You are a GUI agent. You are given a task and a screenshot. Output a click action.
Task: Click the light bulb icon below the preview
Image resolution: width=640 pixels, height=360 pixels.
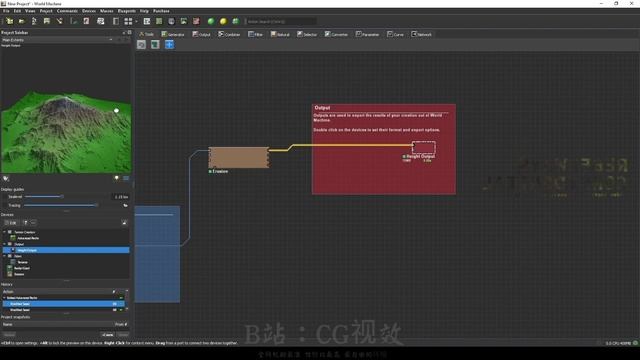point(117,178)
